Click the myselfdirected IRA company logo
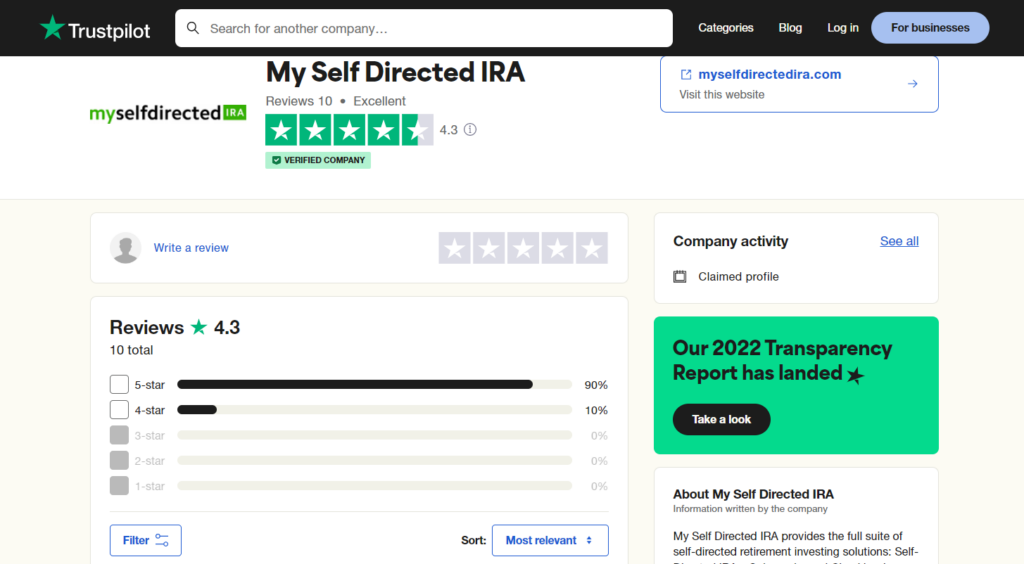Screen dimensions: 1024x564 [168, 114]
